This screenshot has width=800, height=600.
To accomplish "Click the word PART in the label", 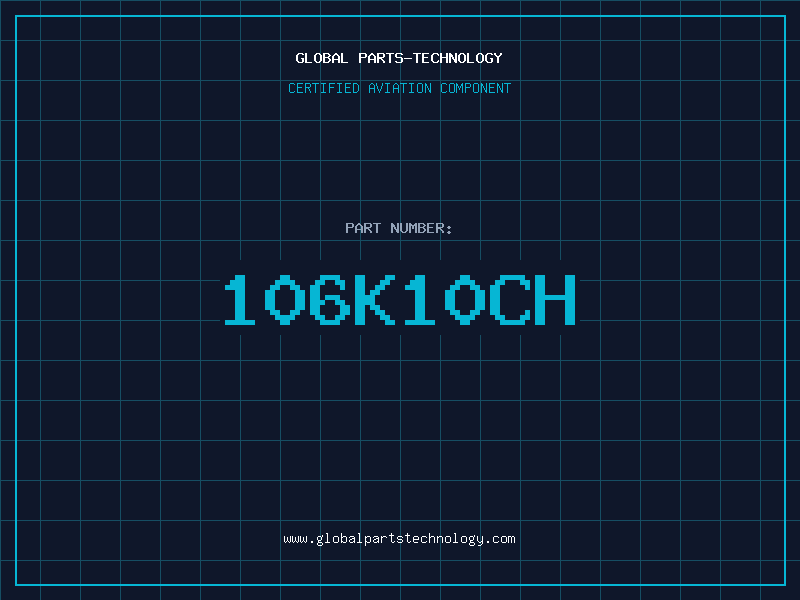I will (x=363, y=229).
